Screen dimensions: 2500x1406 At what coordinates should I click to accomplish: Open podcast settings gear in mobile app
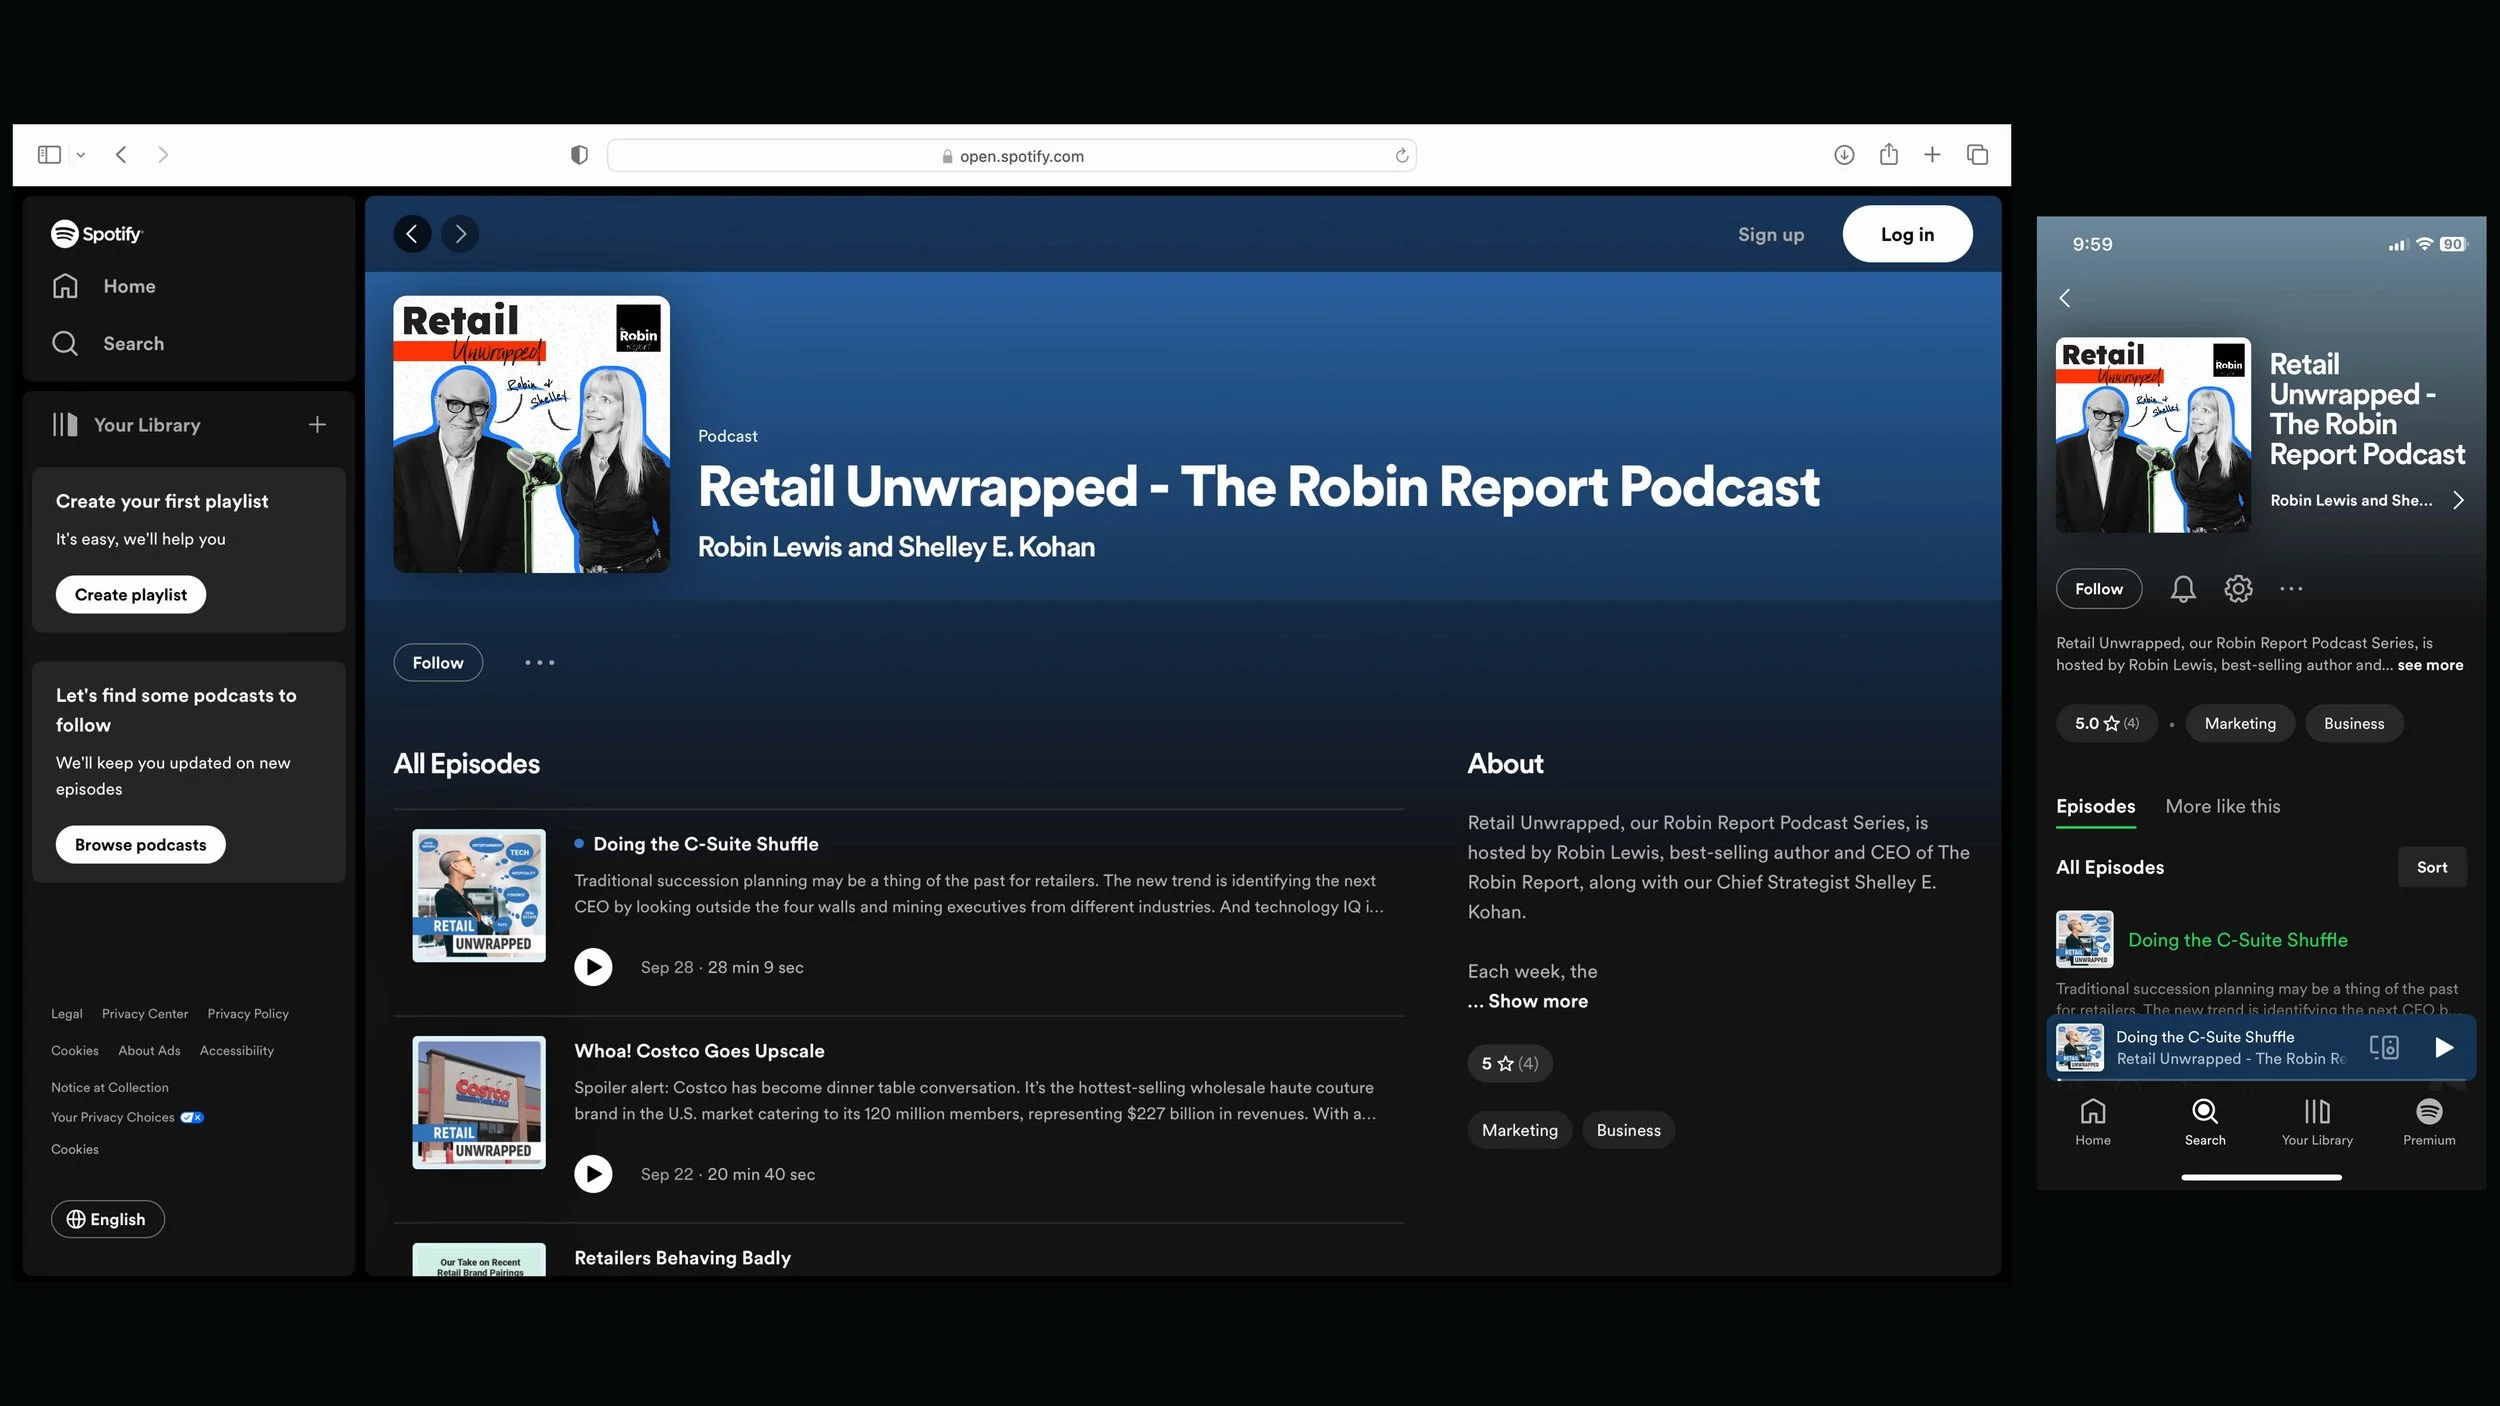click(2238, 590)
